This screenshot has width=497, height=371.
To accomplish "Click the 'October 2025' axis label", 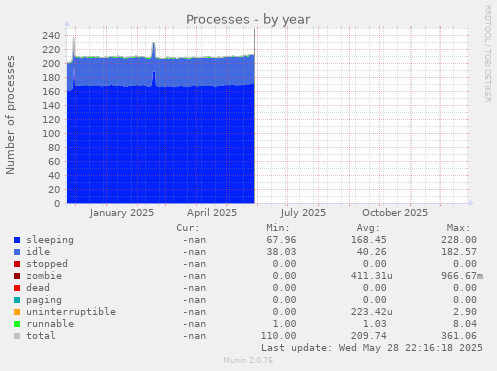I will point(395,213).
